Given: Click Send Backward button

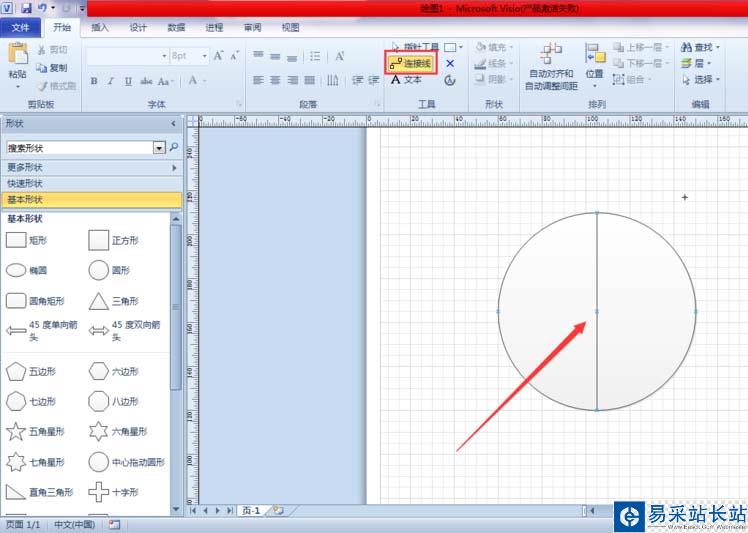Looking at the screenshot, I should 637,63.
